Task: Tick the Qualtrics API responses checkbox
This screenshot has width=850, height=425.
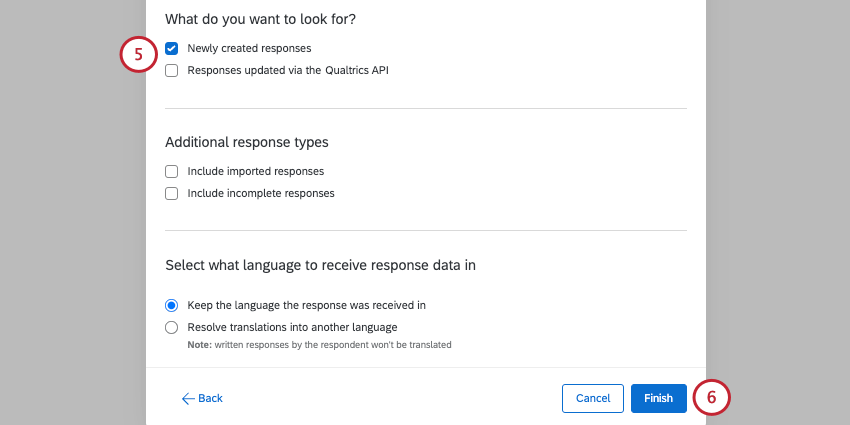Action: click(172, 71)
